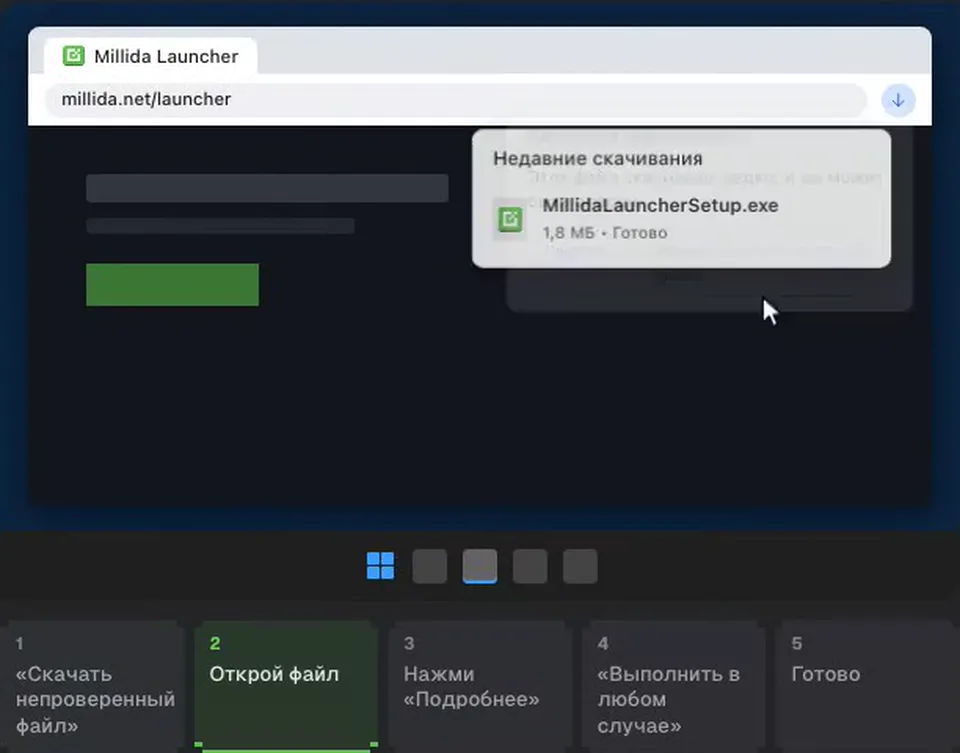
Task: Open the browser downloads arrow icon
Action: 898,100
